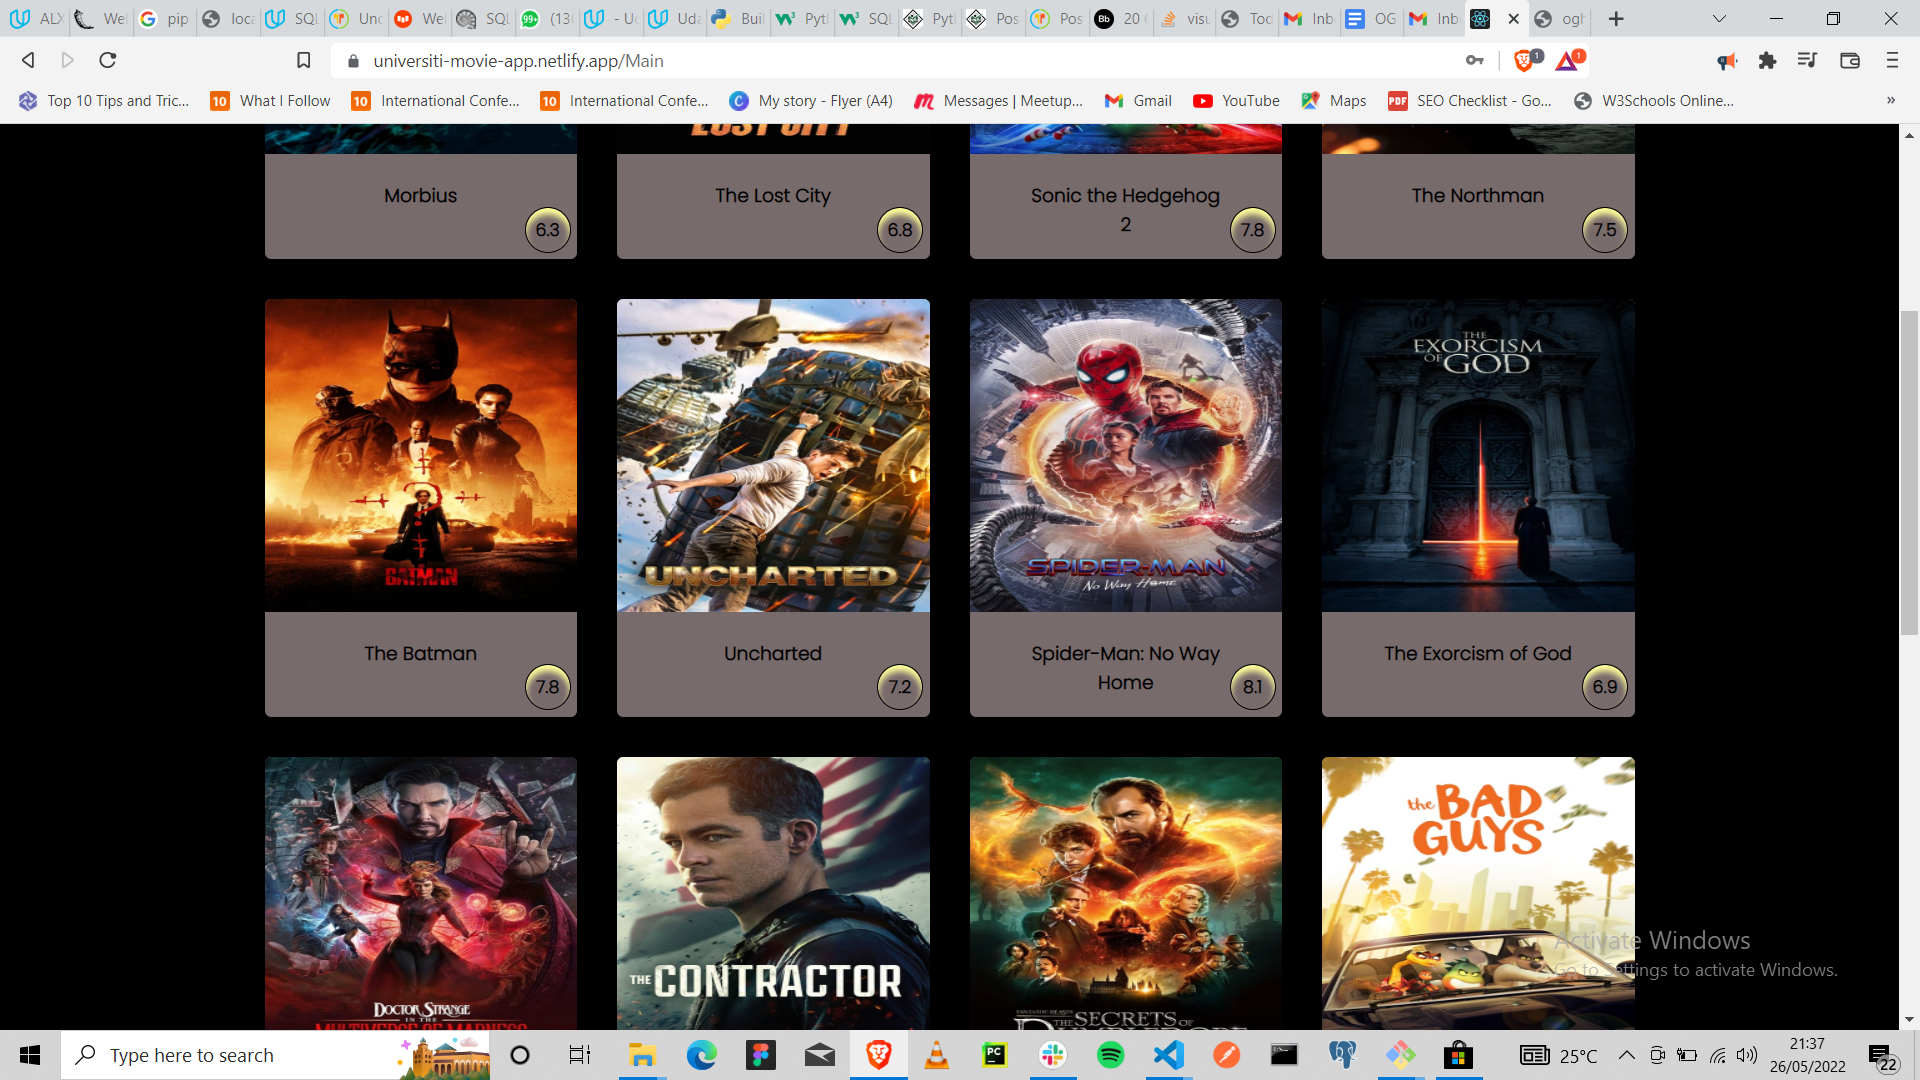Open Visual Studio Code from taskbar
The width and height of the screenshot is (1920, 1080).
tap(1168, 1055)
